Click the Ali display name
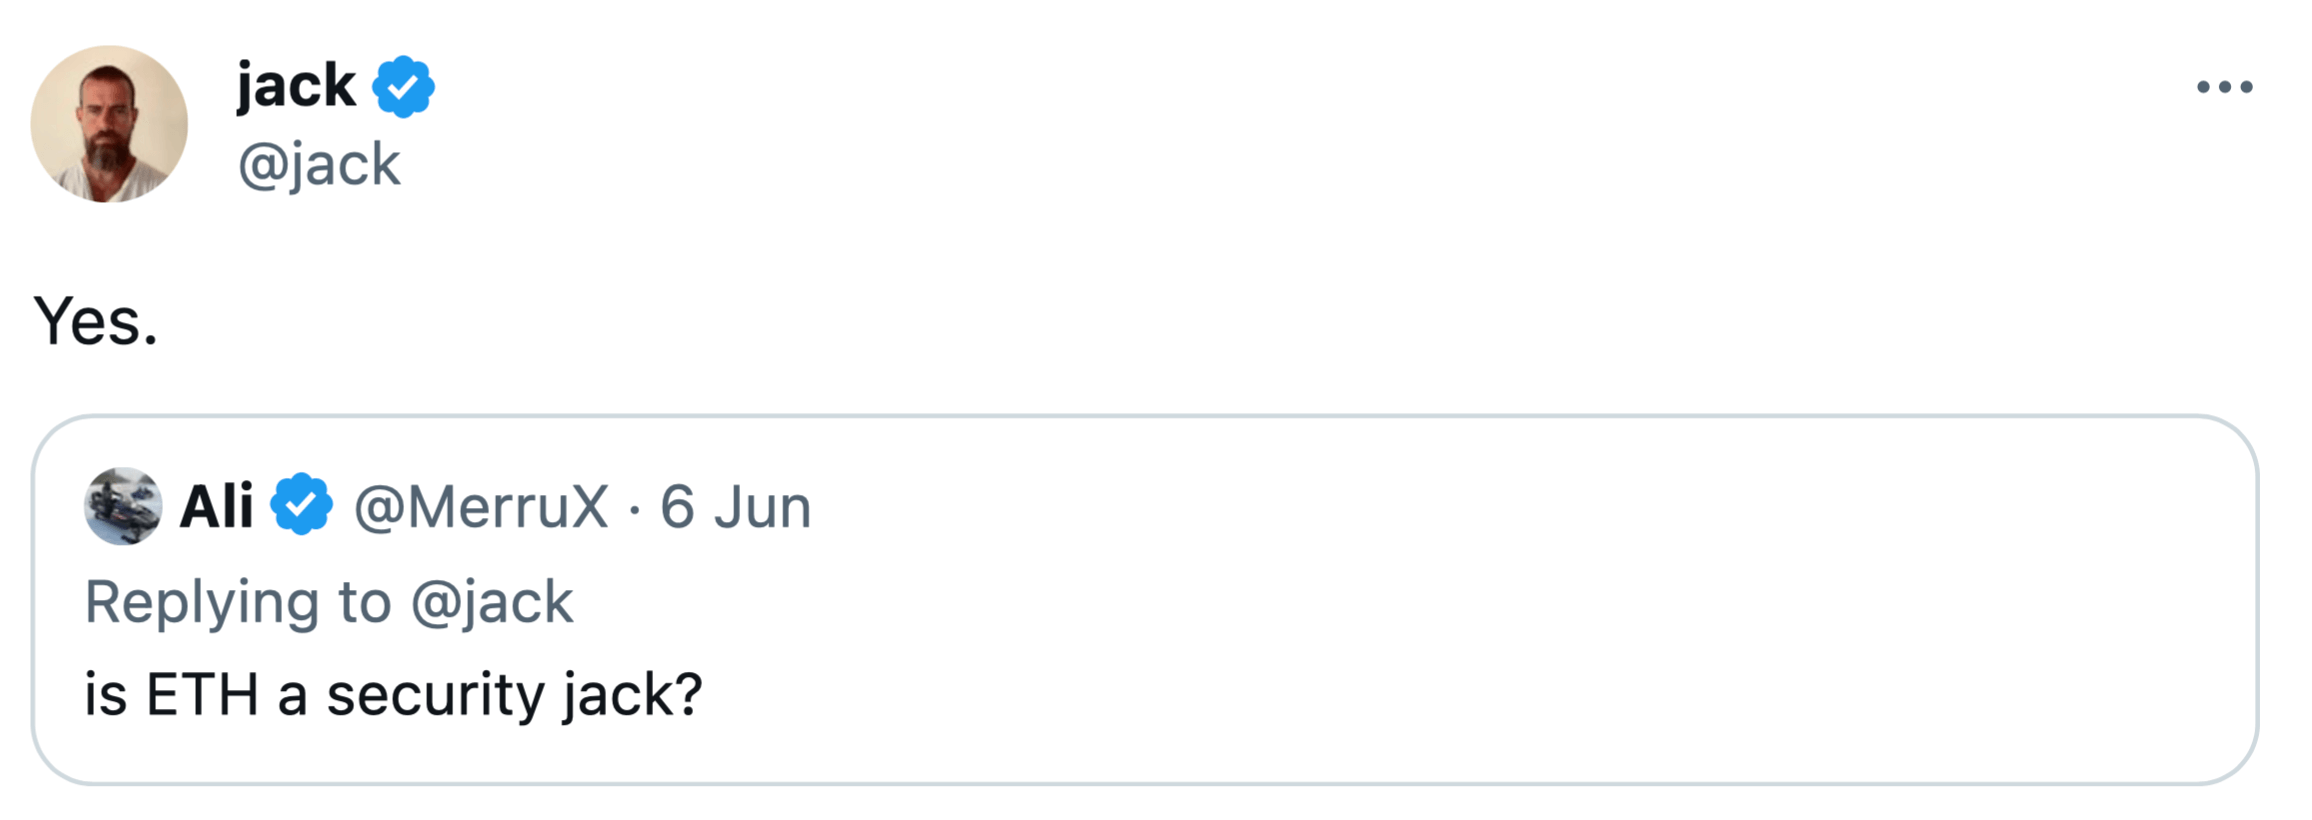The height and width of the screenshot is (820, 2312). [x=216, y=506]
